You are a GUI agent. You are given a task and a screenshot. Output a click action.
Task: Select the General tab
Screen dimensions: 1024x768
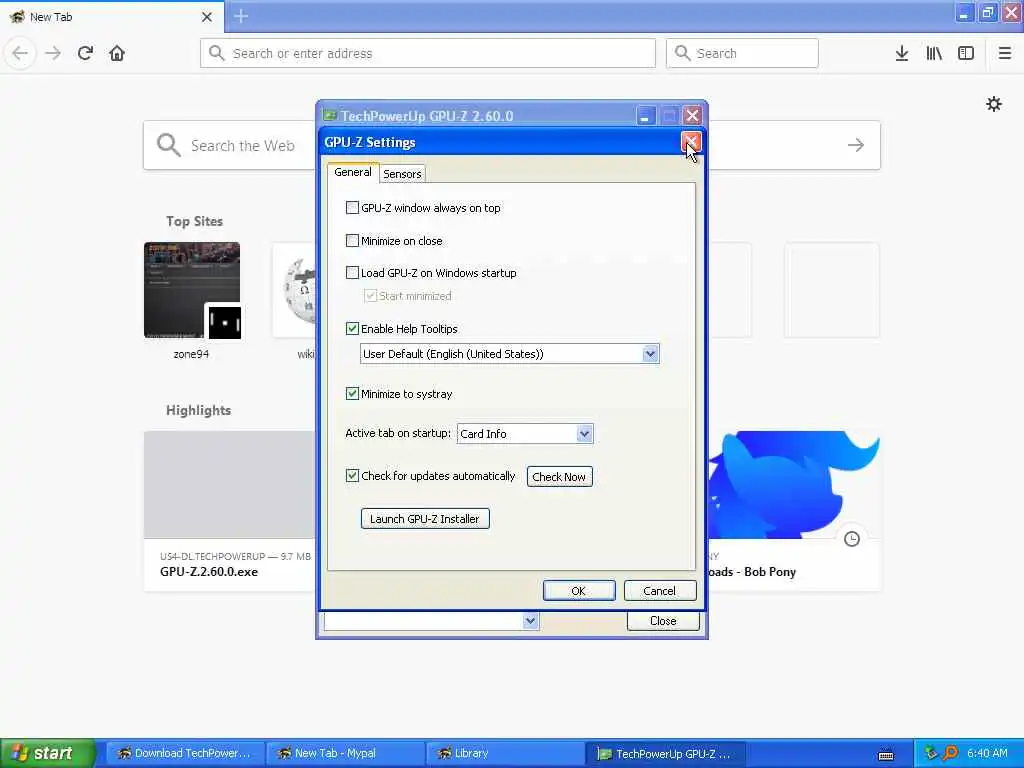pos(353,172)
